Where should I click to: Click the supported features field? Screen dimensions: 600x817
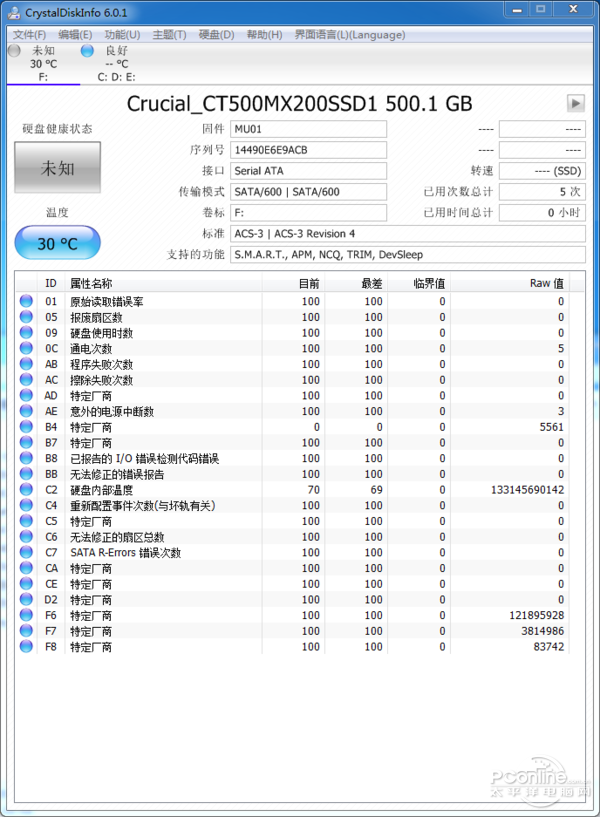point(408,254)
